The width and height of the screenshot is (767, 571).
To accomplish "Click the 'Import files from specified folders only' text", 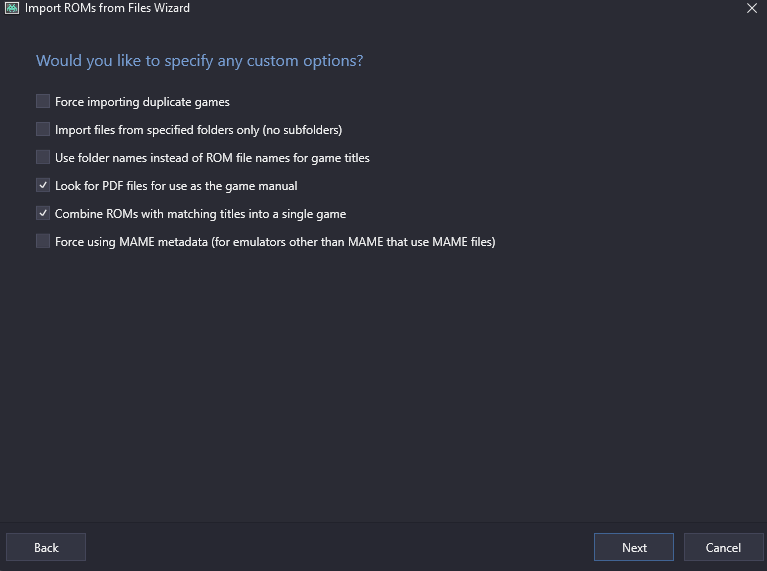I will [x=198, y=130].
